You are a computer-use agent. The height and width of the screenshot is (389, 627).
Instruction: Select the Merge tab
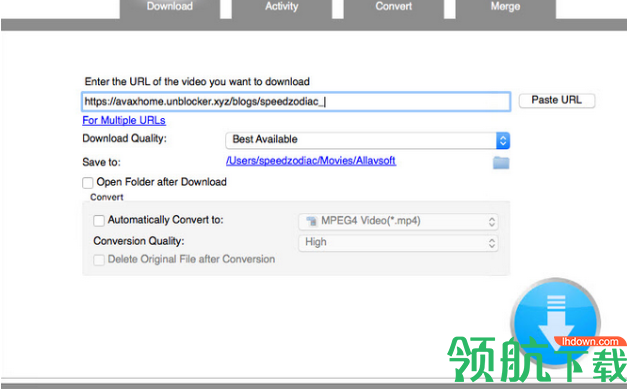tap(505, 8)
